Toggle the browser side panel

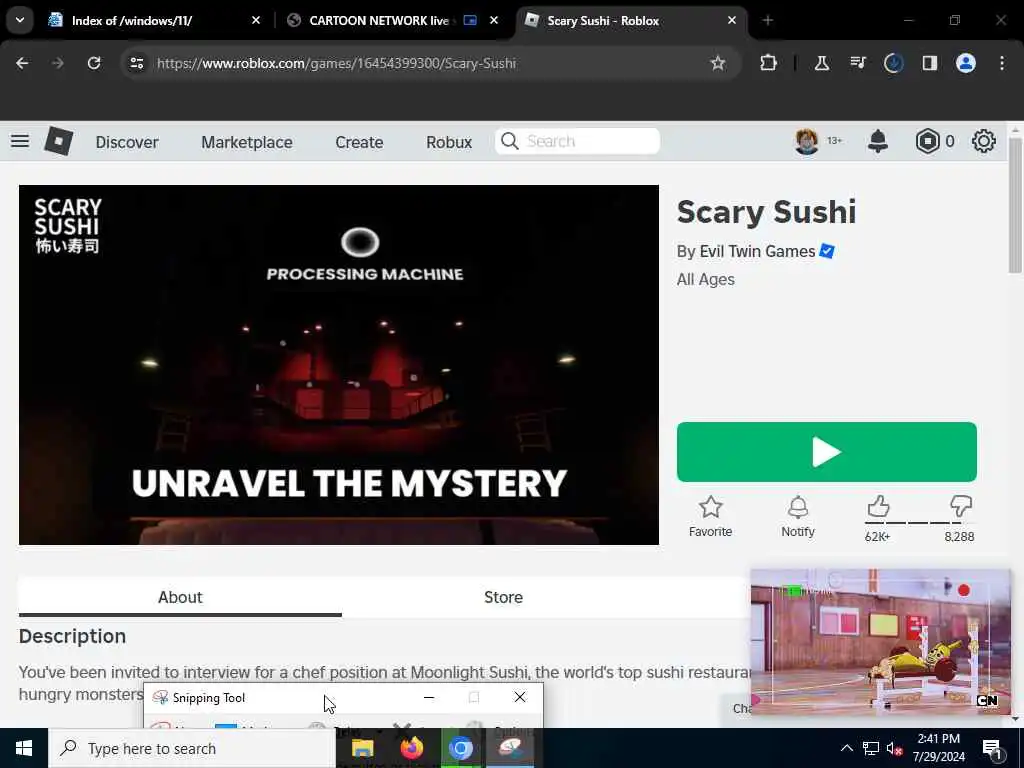(929, 63)
